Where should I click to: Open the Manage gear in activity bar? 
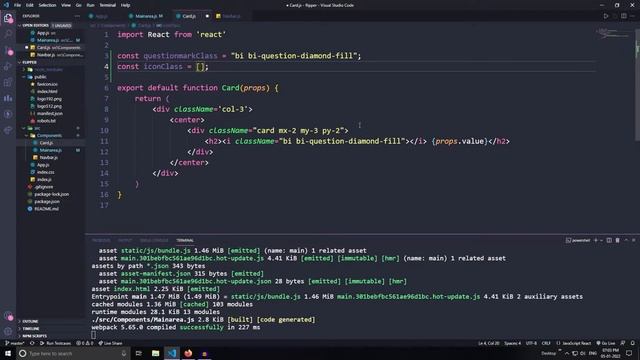8,331
